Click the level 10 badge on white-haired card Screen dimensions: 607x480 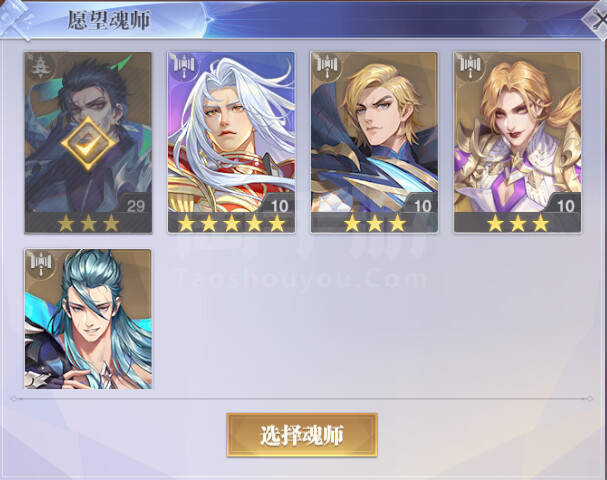pos(279,205)
